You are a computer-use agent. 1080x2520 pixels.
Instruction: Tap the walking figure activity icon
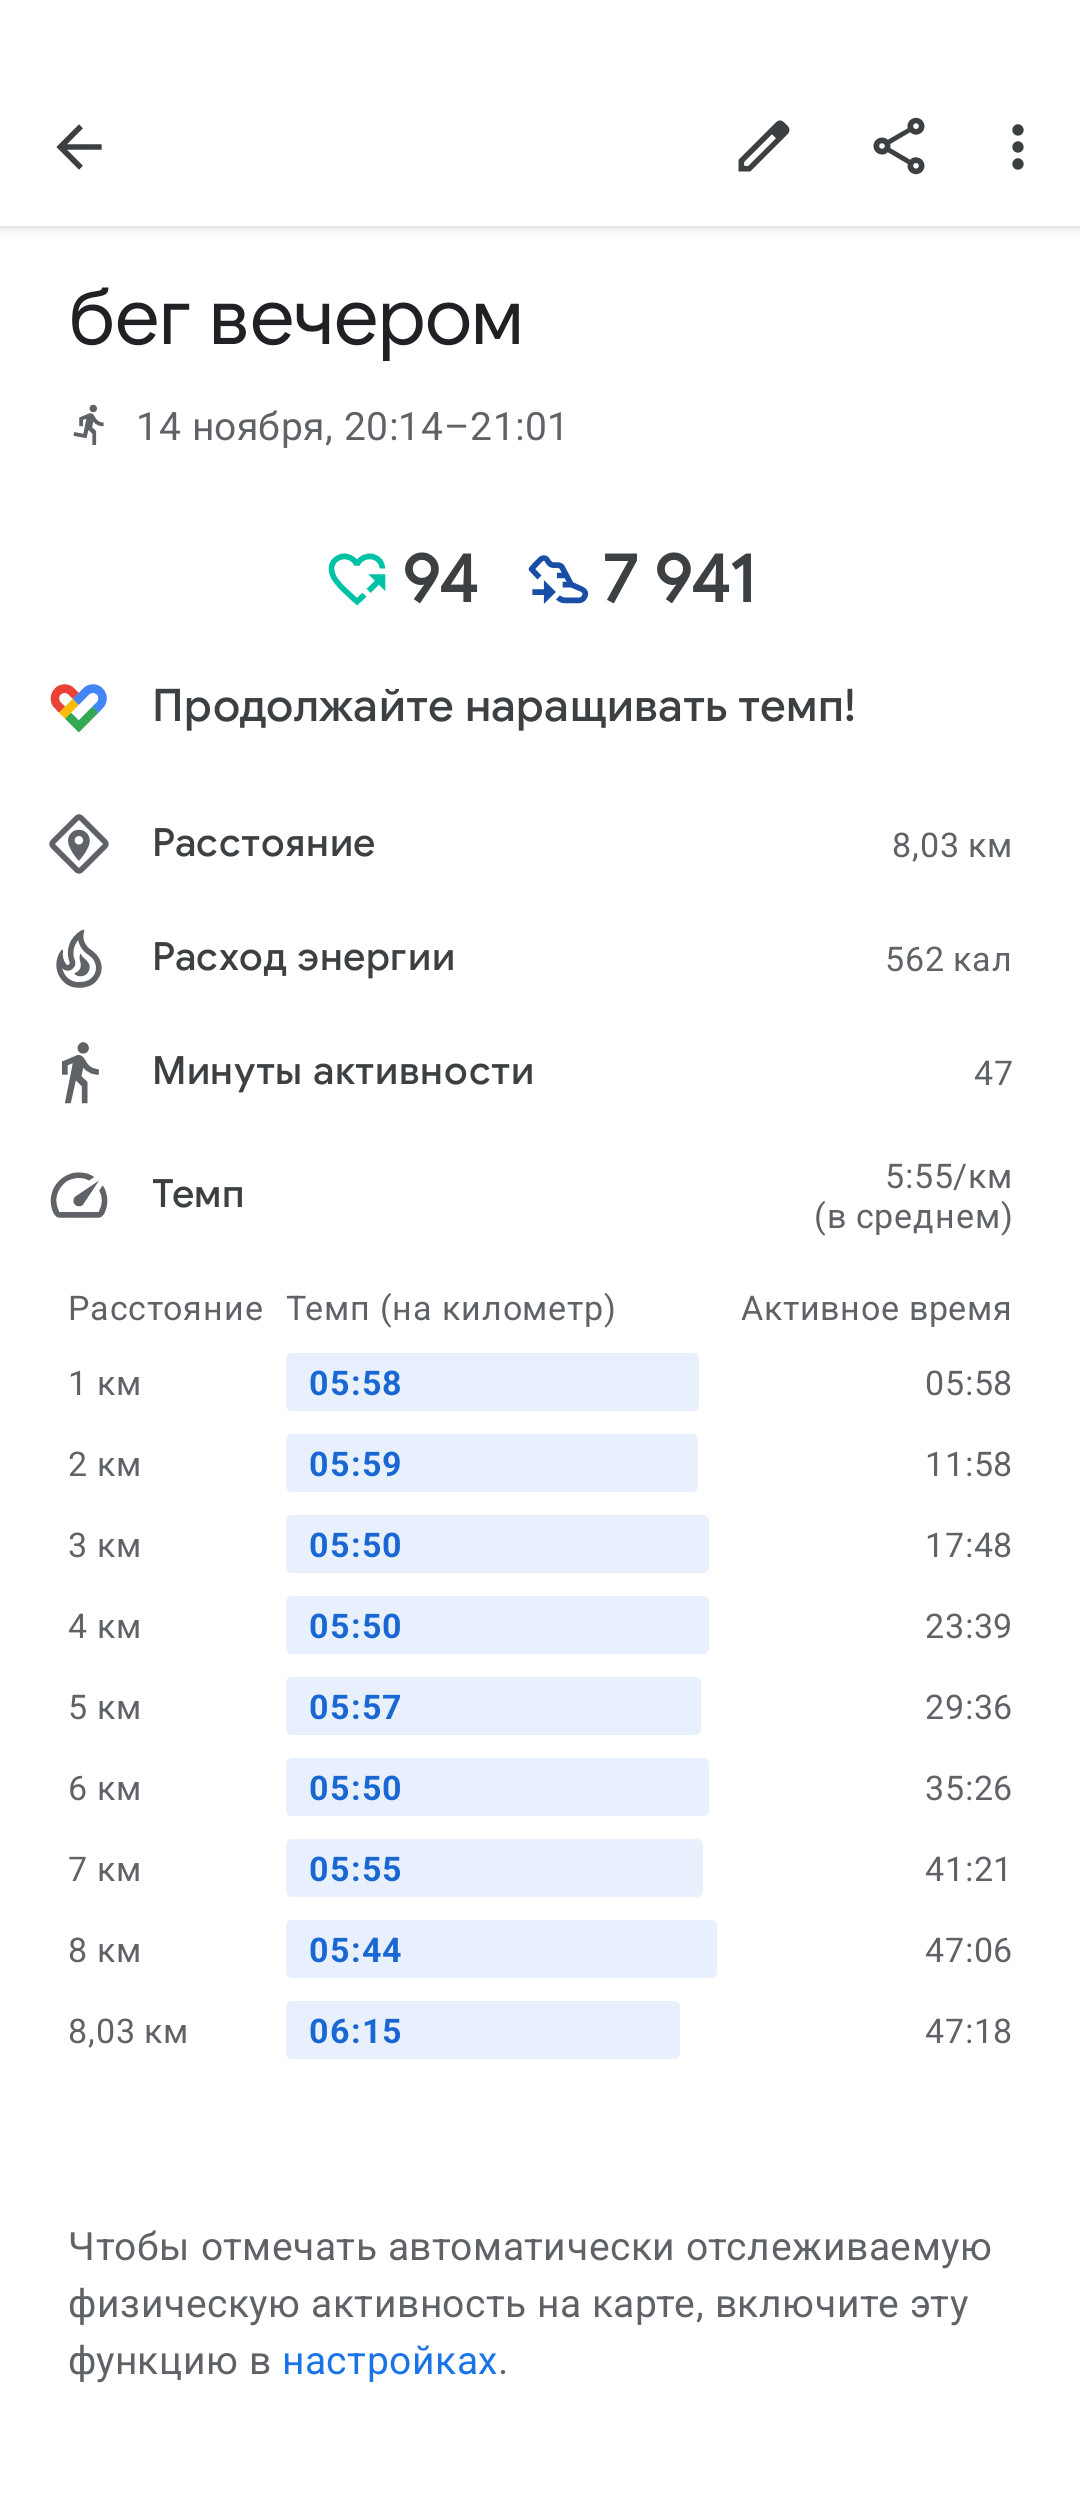pos(79,1073)
